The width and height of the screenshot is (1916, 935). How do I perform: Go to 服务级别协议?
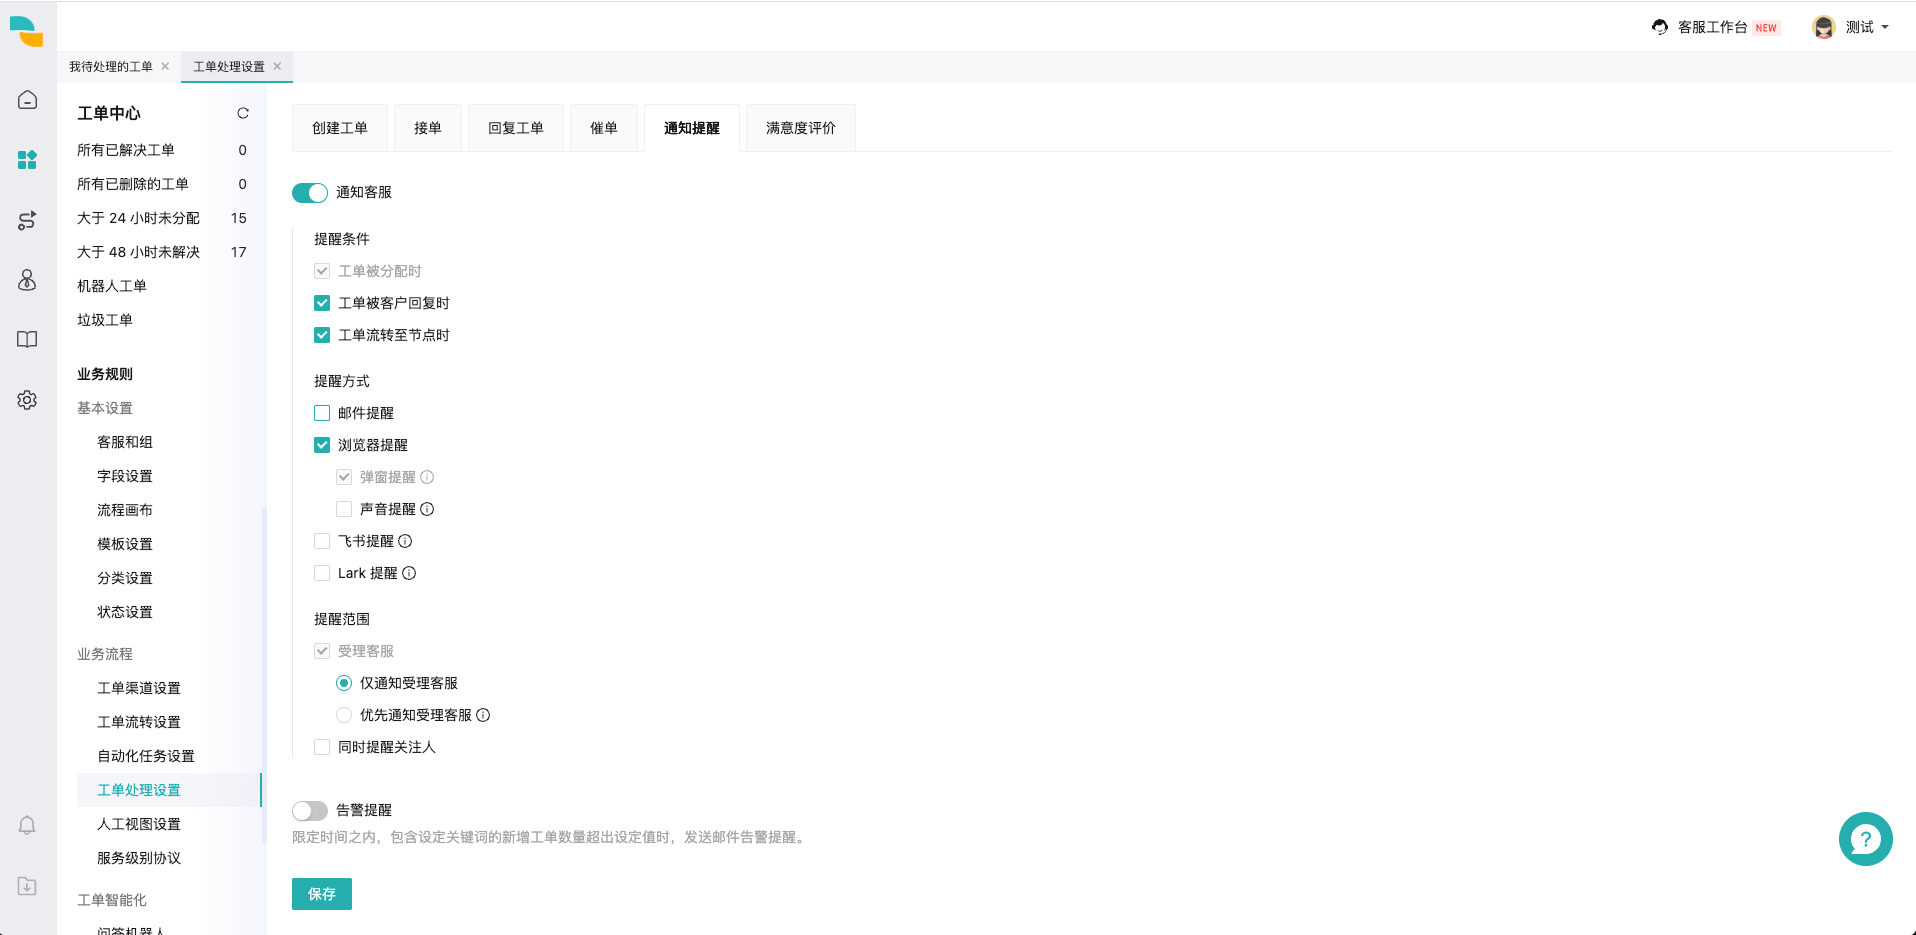click(x=139, y=858)
